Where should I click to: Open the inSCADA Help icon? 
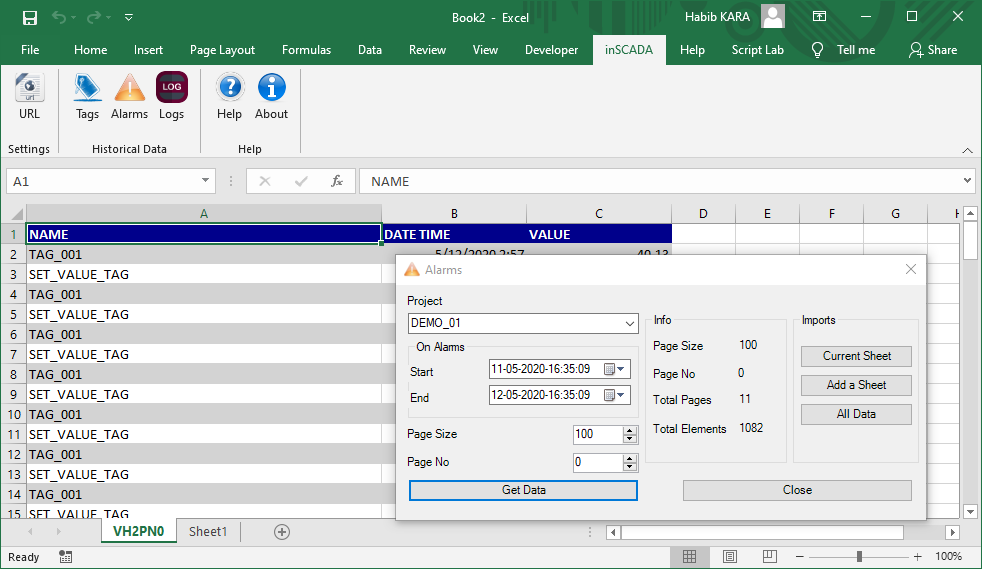tap(229, 96)
